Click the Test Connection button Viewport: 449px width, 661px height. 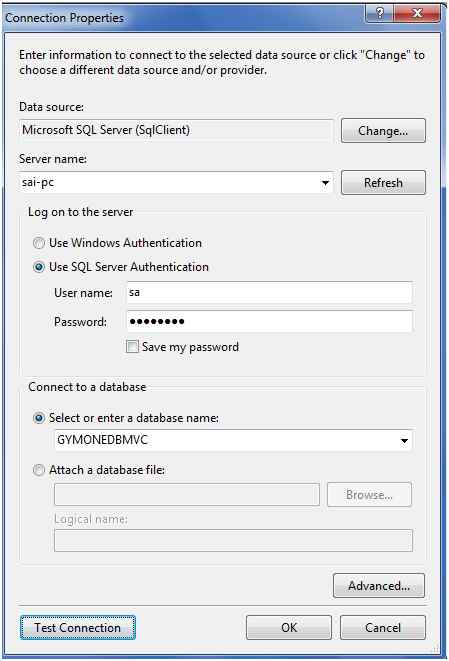click(x=78, y=628)
